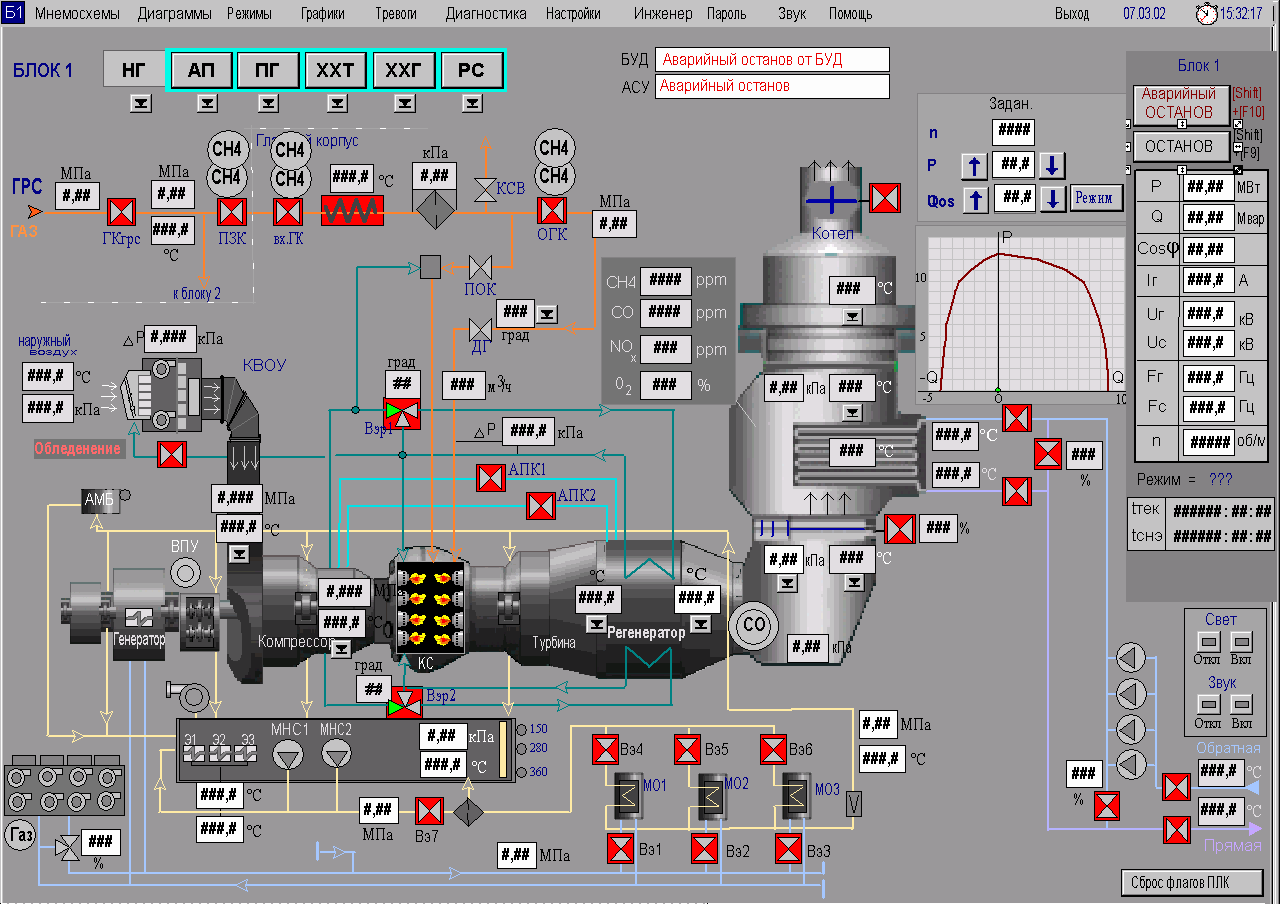Click the ПОК valve symbol
1280x904 pixels.
(480, 267)
